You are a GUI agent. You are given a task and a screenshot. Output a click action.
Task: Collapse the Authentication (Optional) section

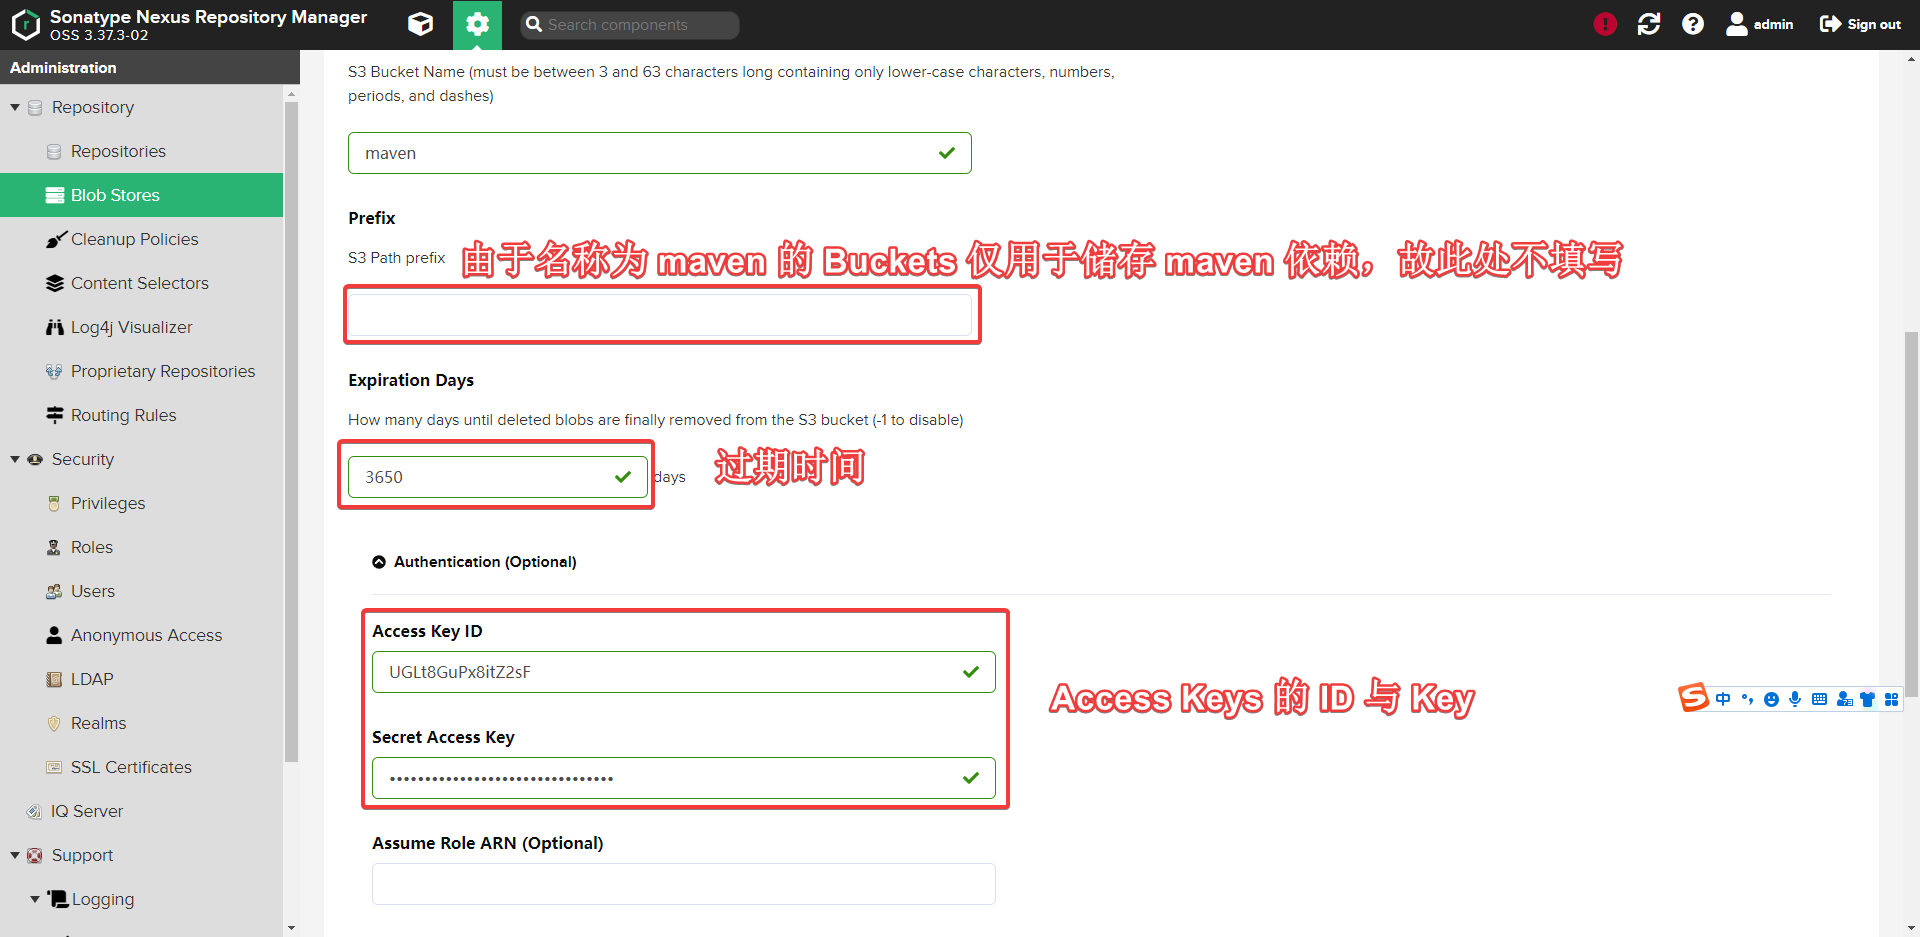tap(378, 561)
